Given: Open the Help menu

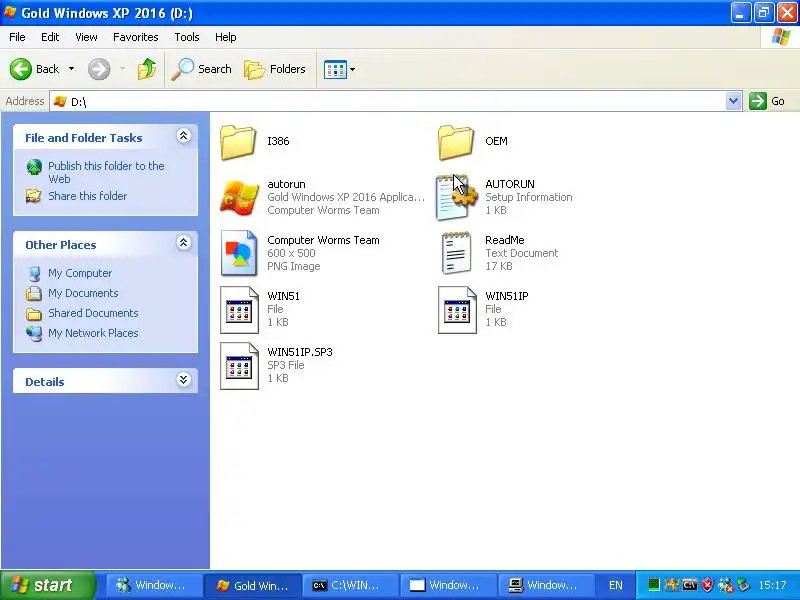Looking at the screenshot, I should (226, 37).
